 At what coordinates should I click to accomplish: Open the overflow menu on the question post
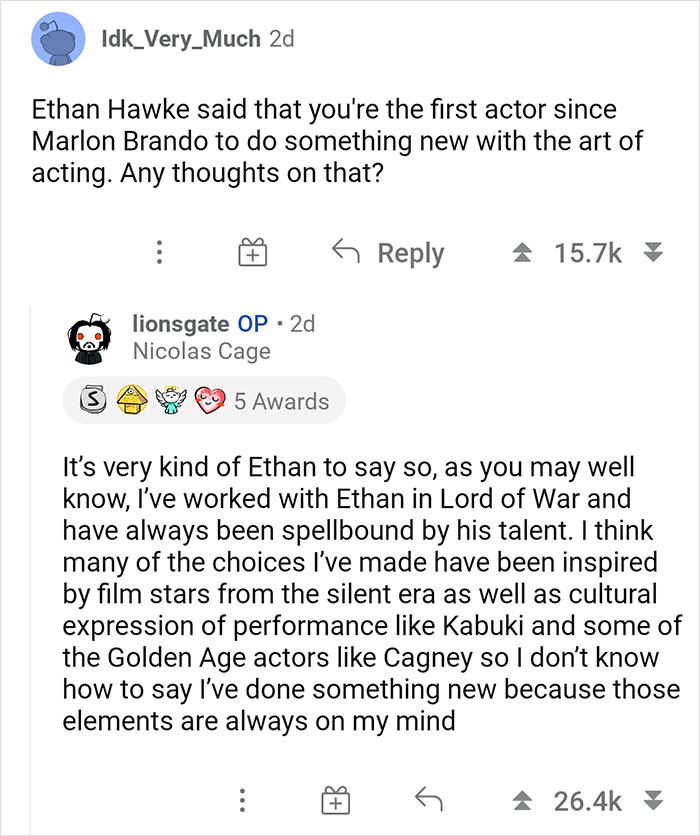(x=160, y=252)
